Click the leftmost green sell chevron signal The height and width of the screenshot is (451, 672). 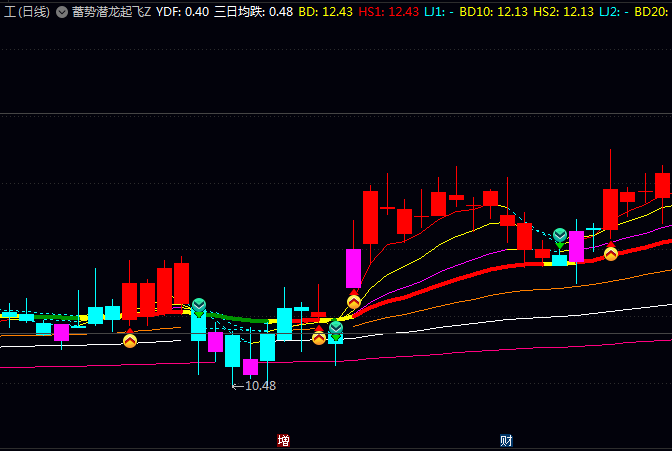199,307
